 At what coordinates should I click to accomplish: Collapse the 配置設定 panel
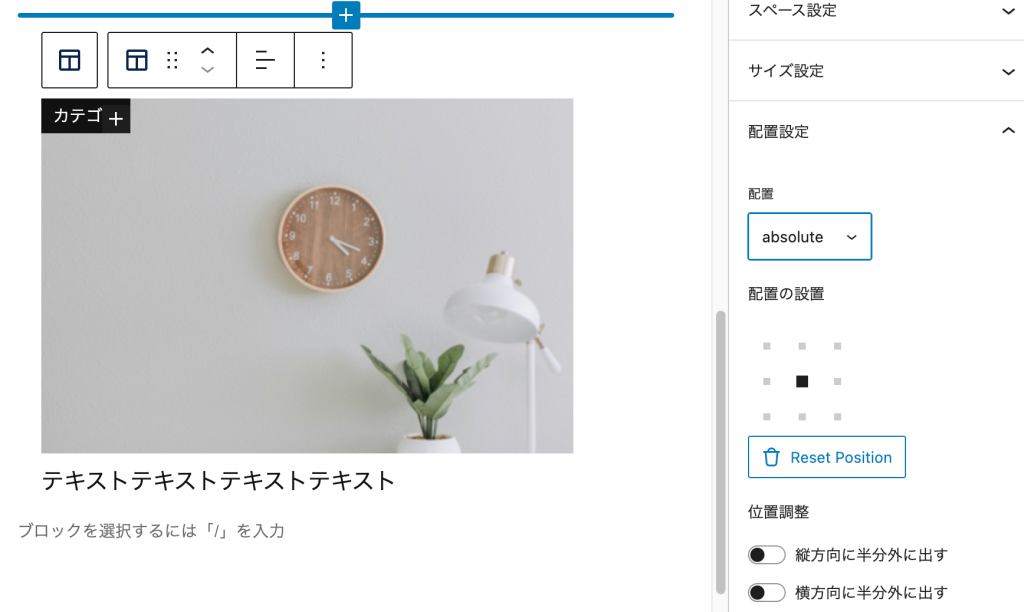[876, 131]
